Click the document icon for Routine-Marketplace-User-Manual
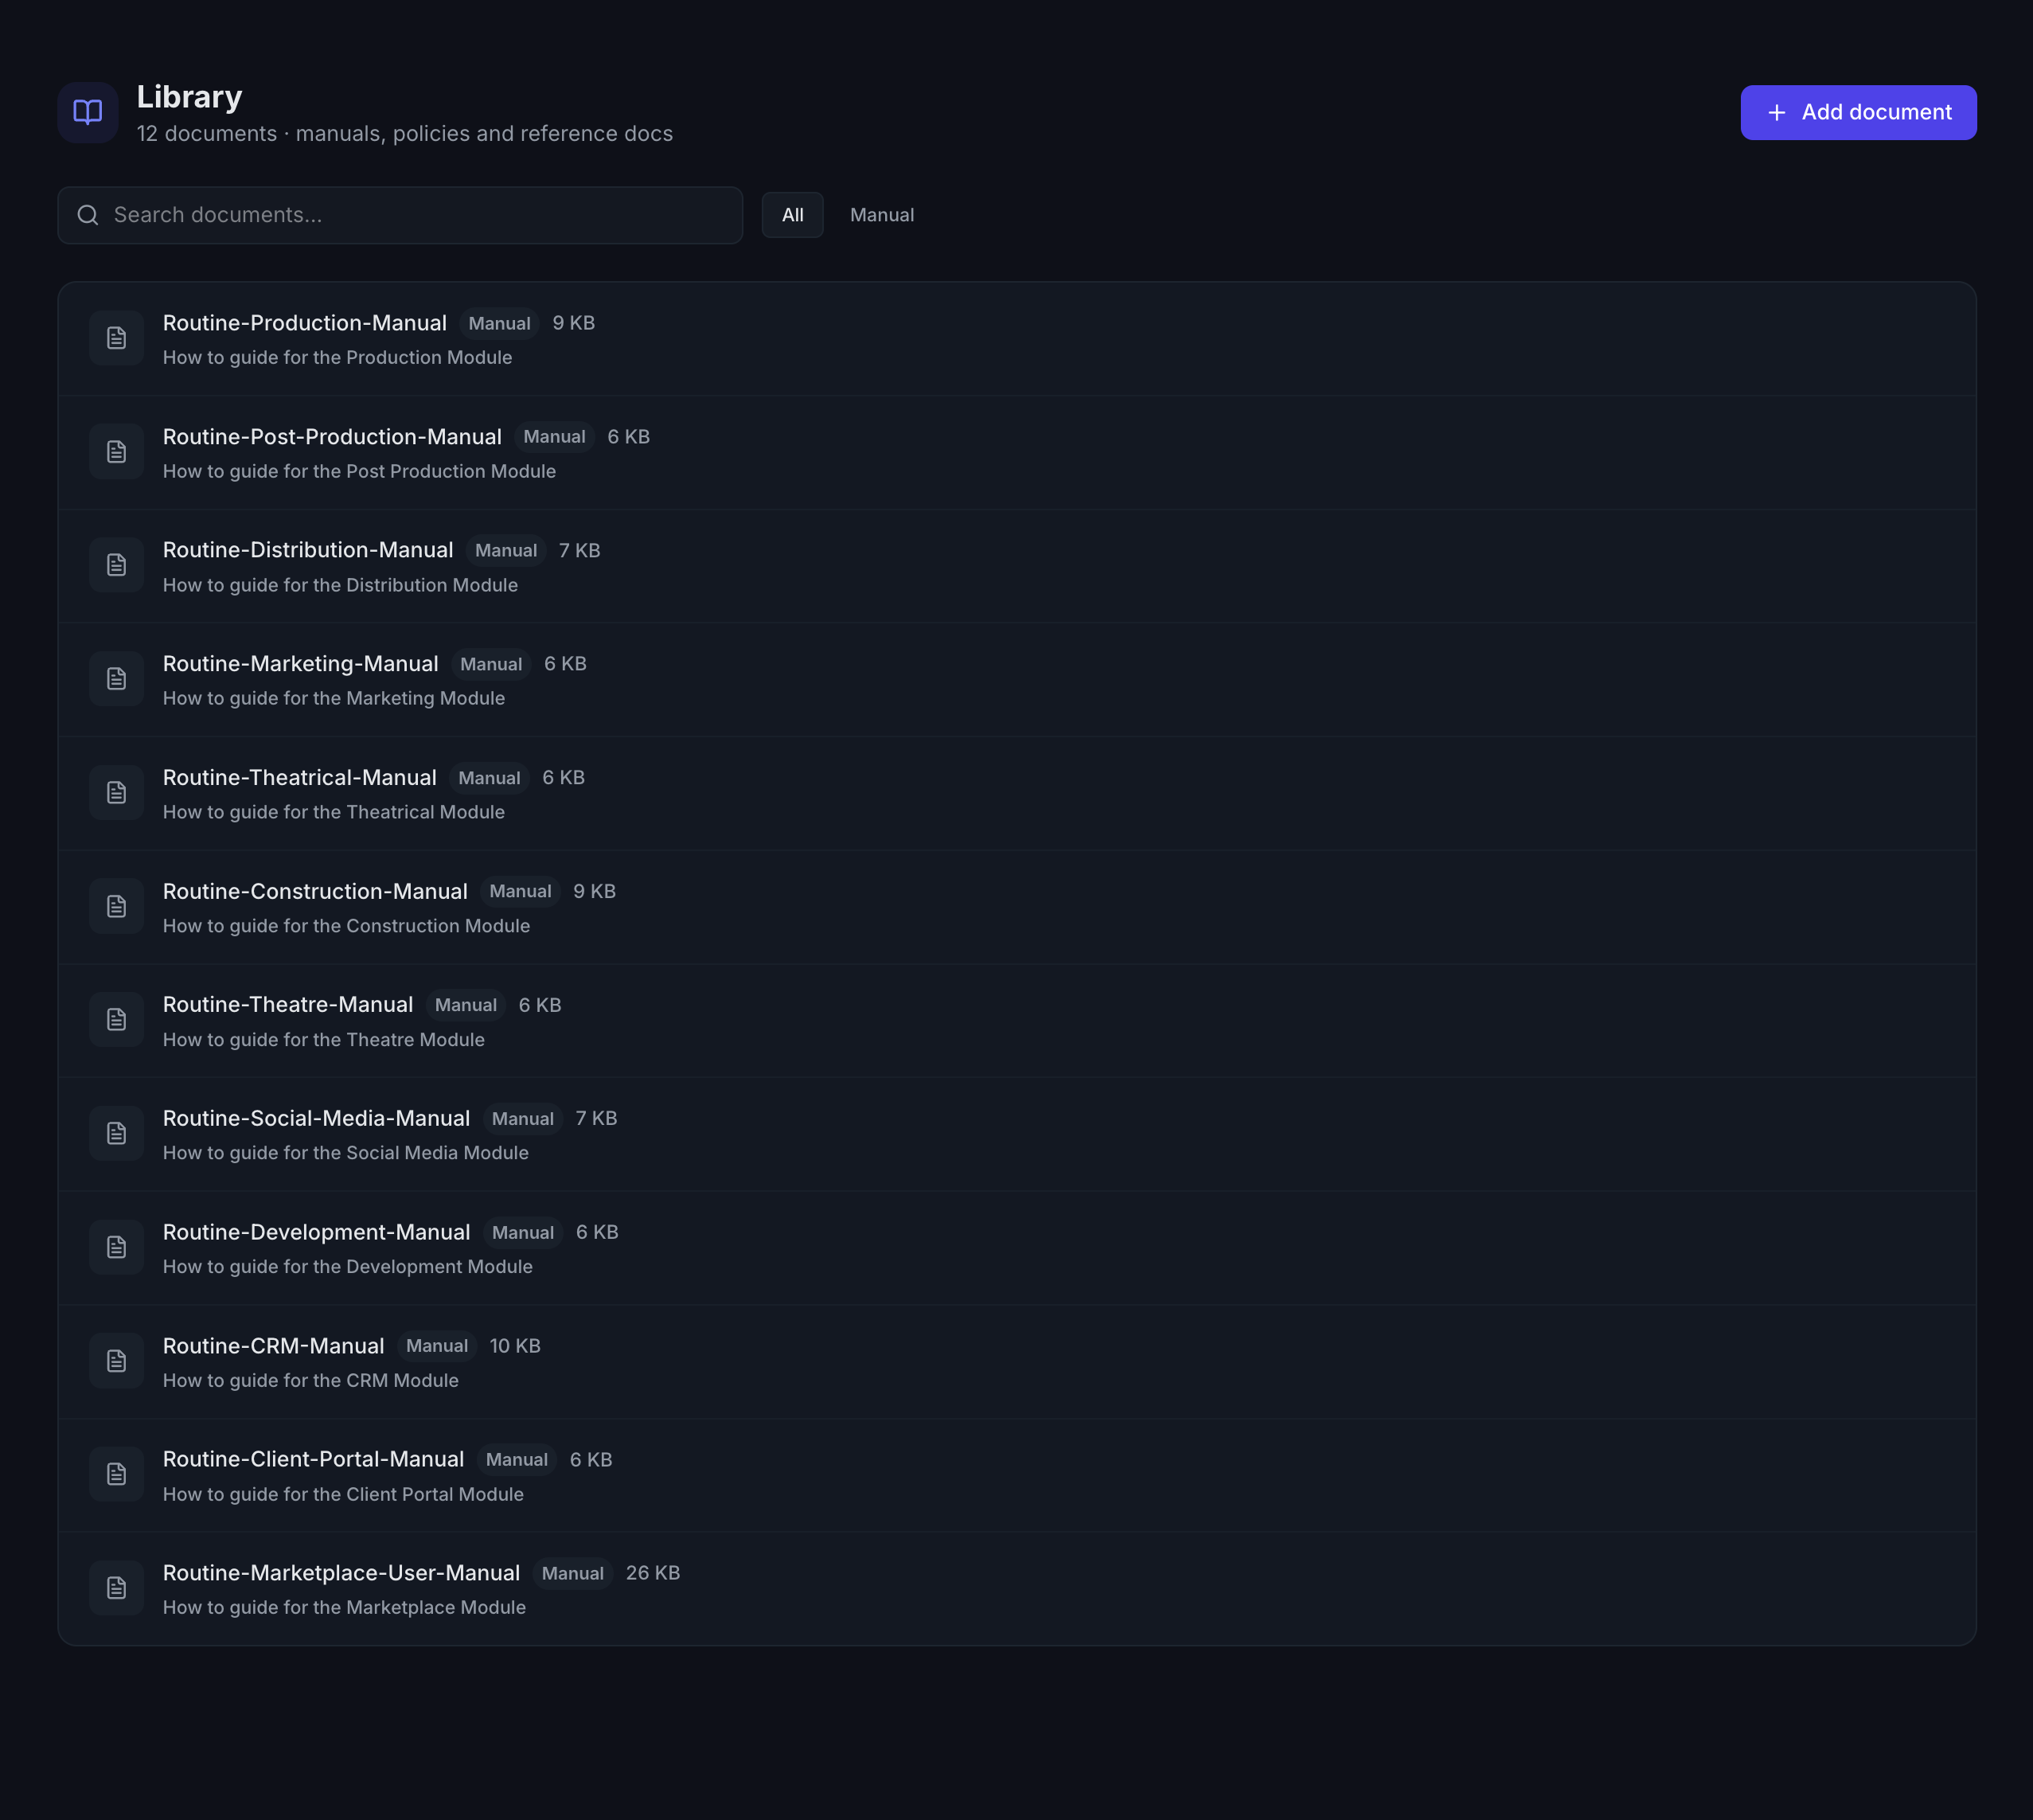The image size is (2033, 1820). coord(117,1588)
